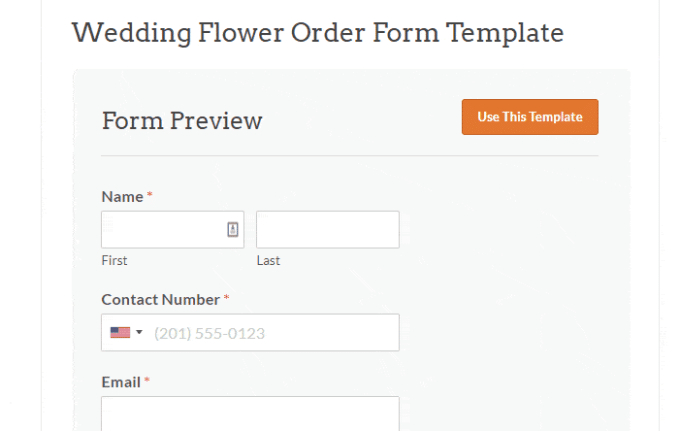Click the required asterisk beside Email
Viewport: 680px width, 431px height.
pyautogui.click(x=147, y=380)
